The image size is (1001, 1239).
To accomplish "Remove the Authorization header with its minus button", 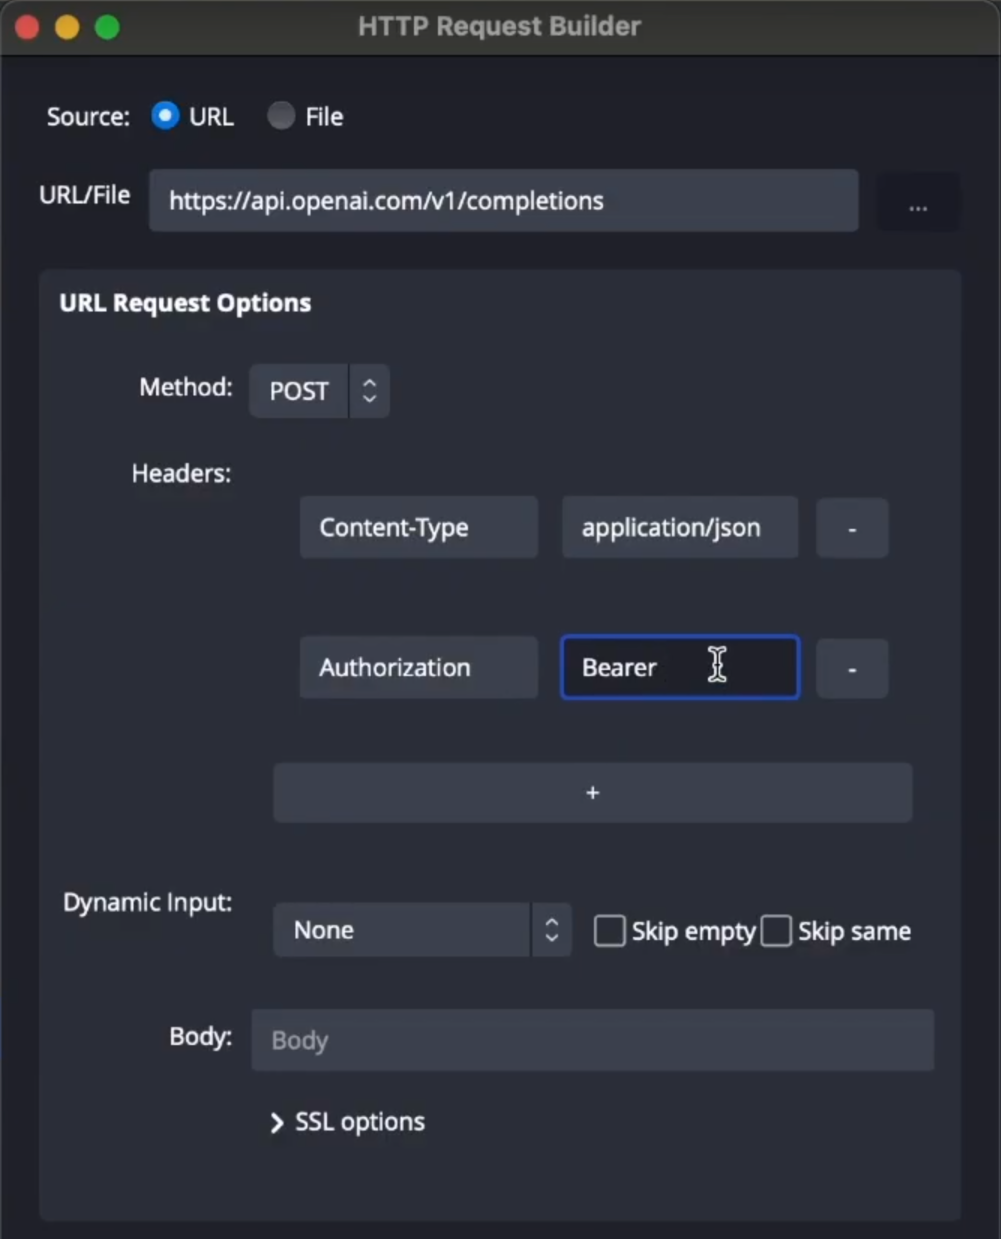I will pos(852,668).
